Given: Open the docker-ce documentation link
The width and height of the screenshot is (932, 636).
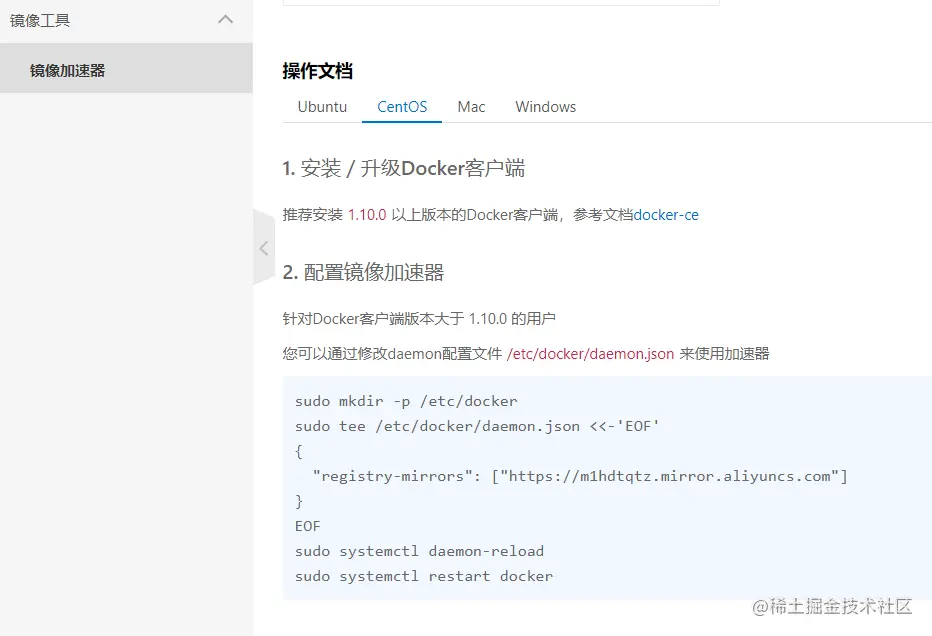Looking at the screenshot, I should 666,215.
